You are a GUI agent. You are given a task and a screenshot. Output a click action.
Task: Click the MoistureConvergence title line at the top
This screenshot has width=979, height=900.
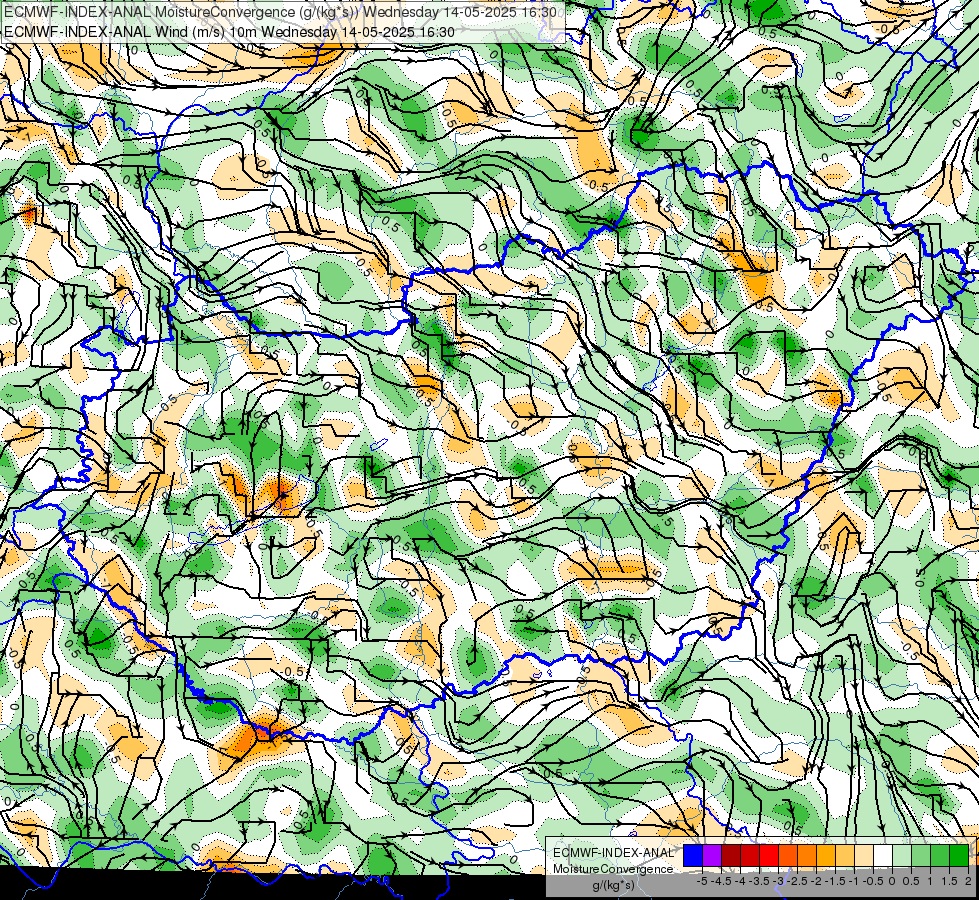[280, 12]
